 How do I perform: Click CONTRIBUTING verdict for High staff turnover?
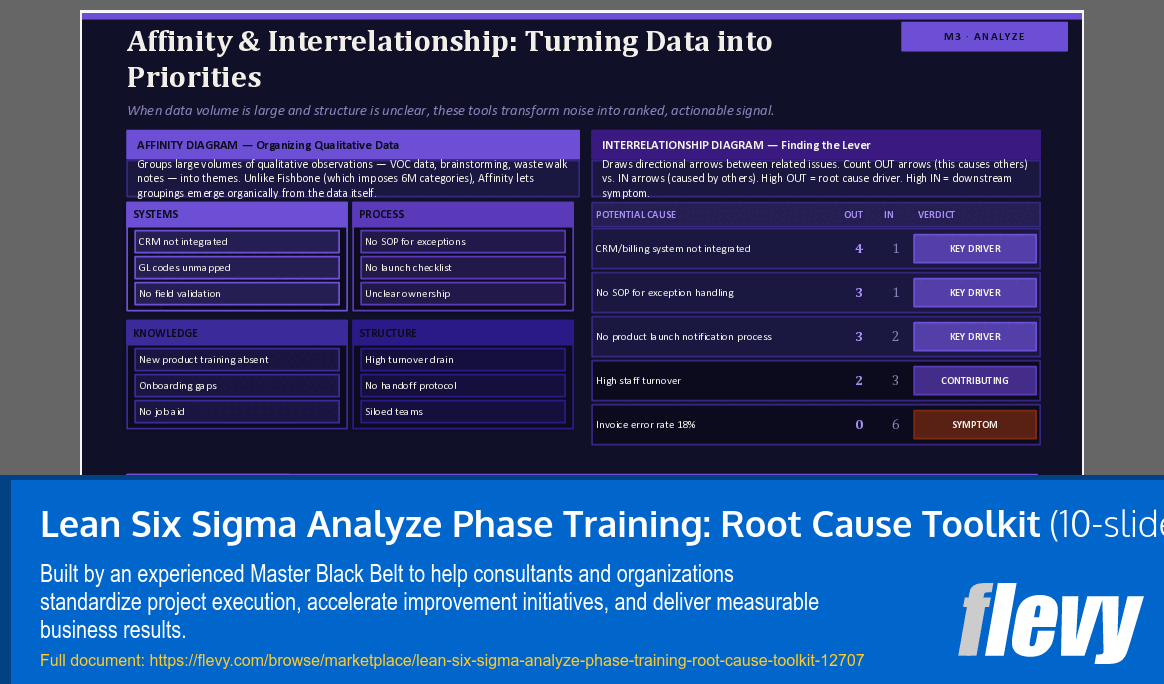point(975,380)
